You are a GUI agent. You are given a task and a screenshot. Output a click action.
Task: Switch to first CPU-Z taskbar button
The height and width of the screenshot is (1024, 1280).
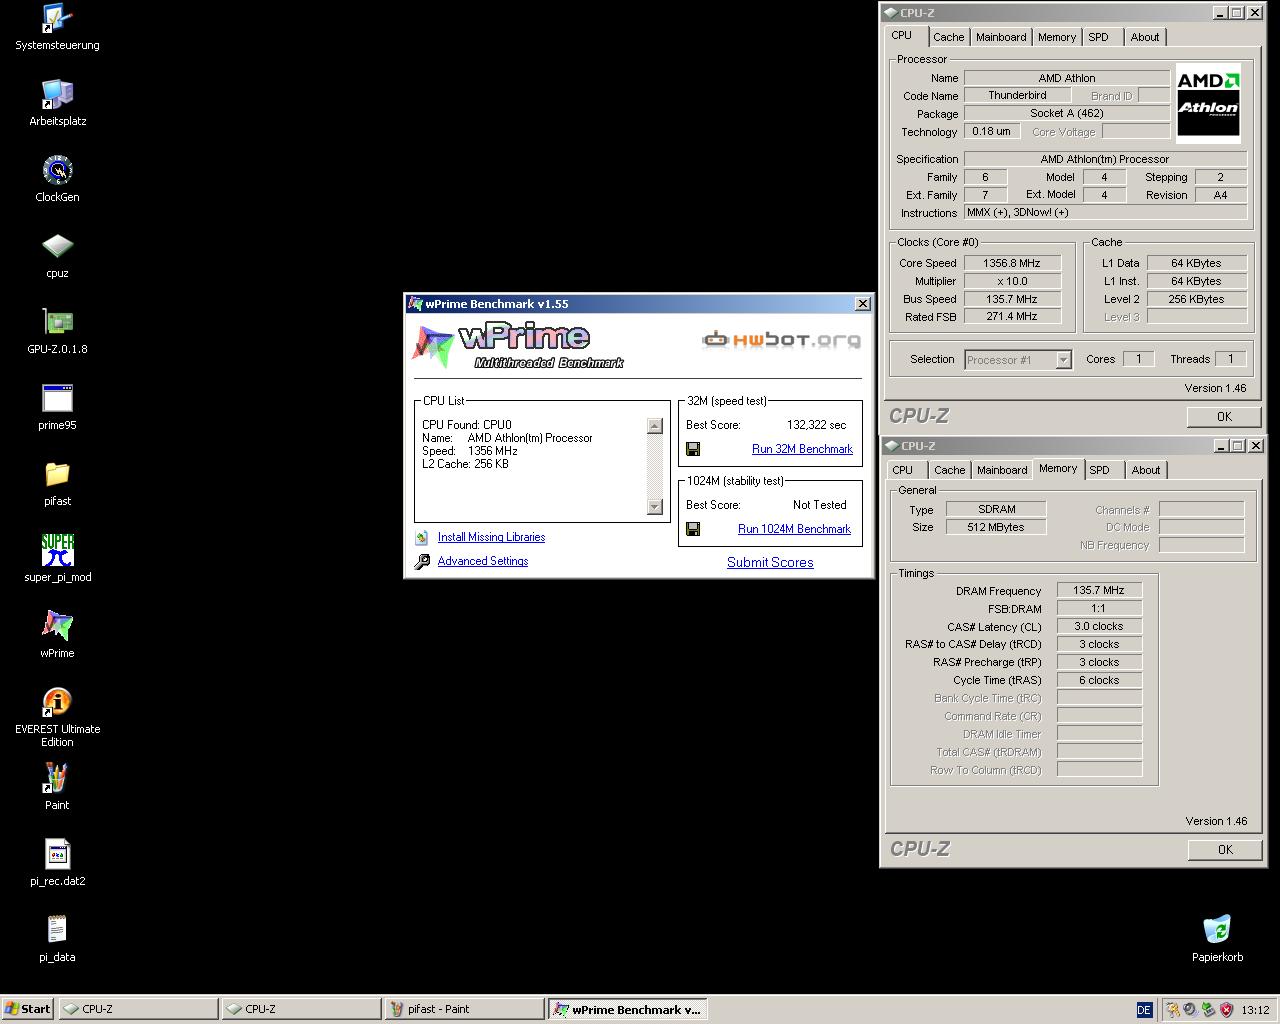[138, 1009]
